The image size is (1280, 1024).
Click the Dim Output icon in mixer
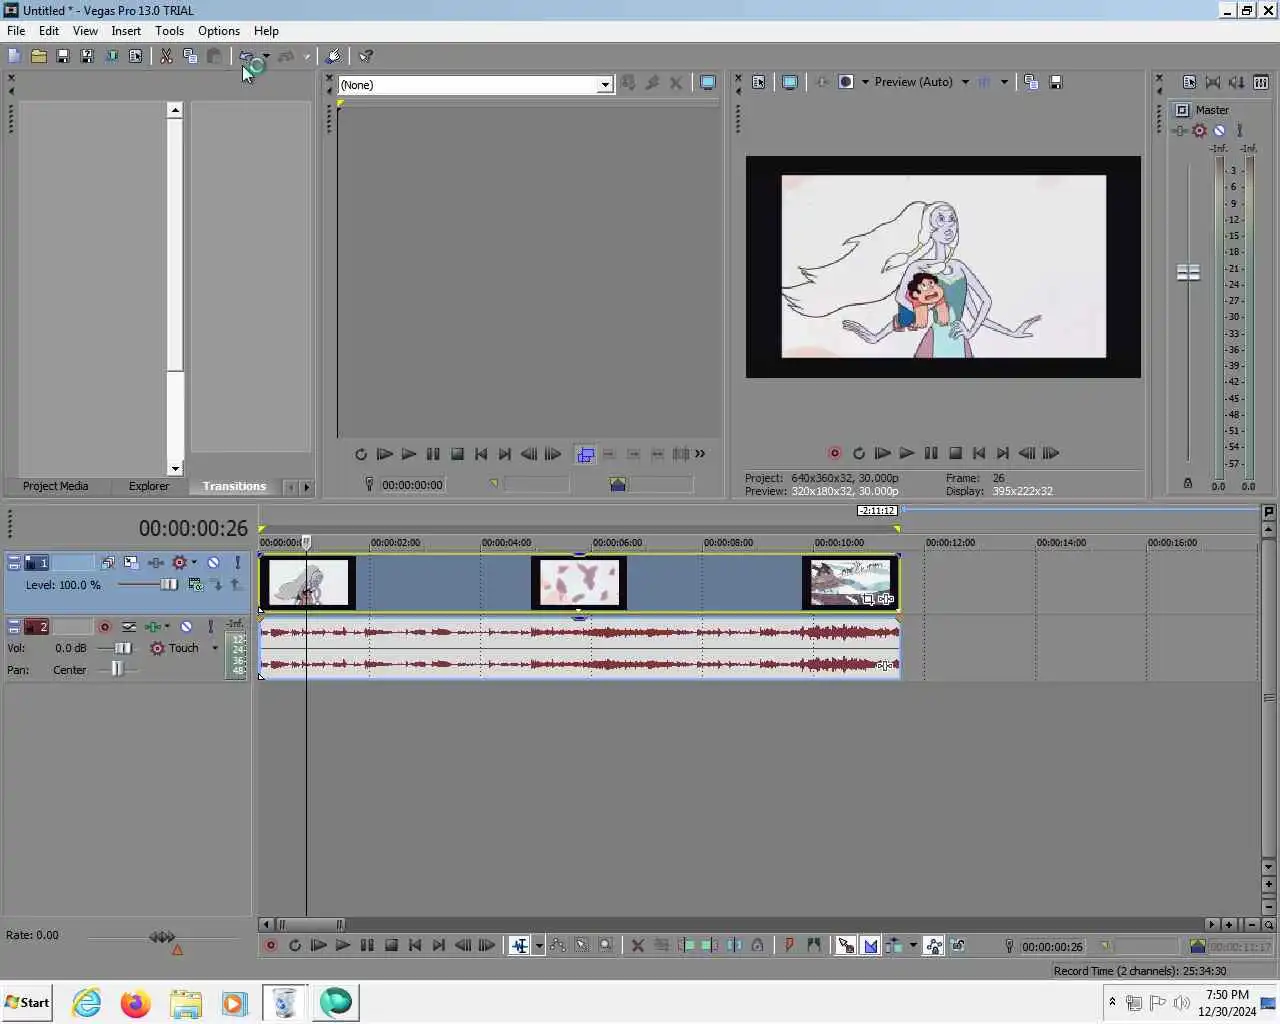1237,82
